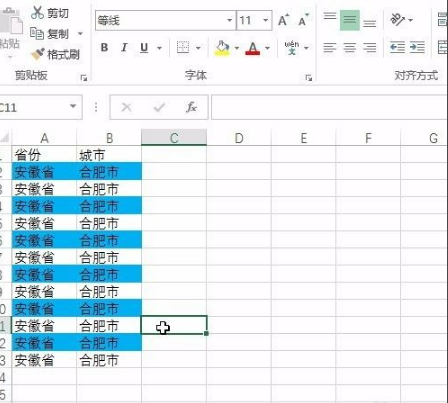448x403 pixels.
Task: Expand the font size dropdown
Action: (266, 21)
